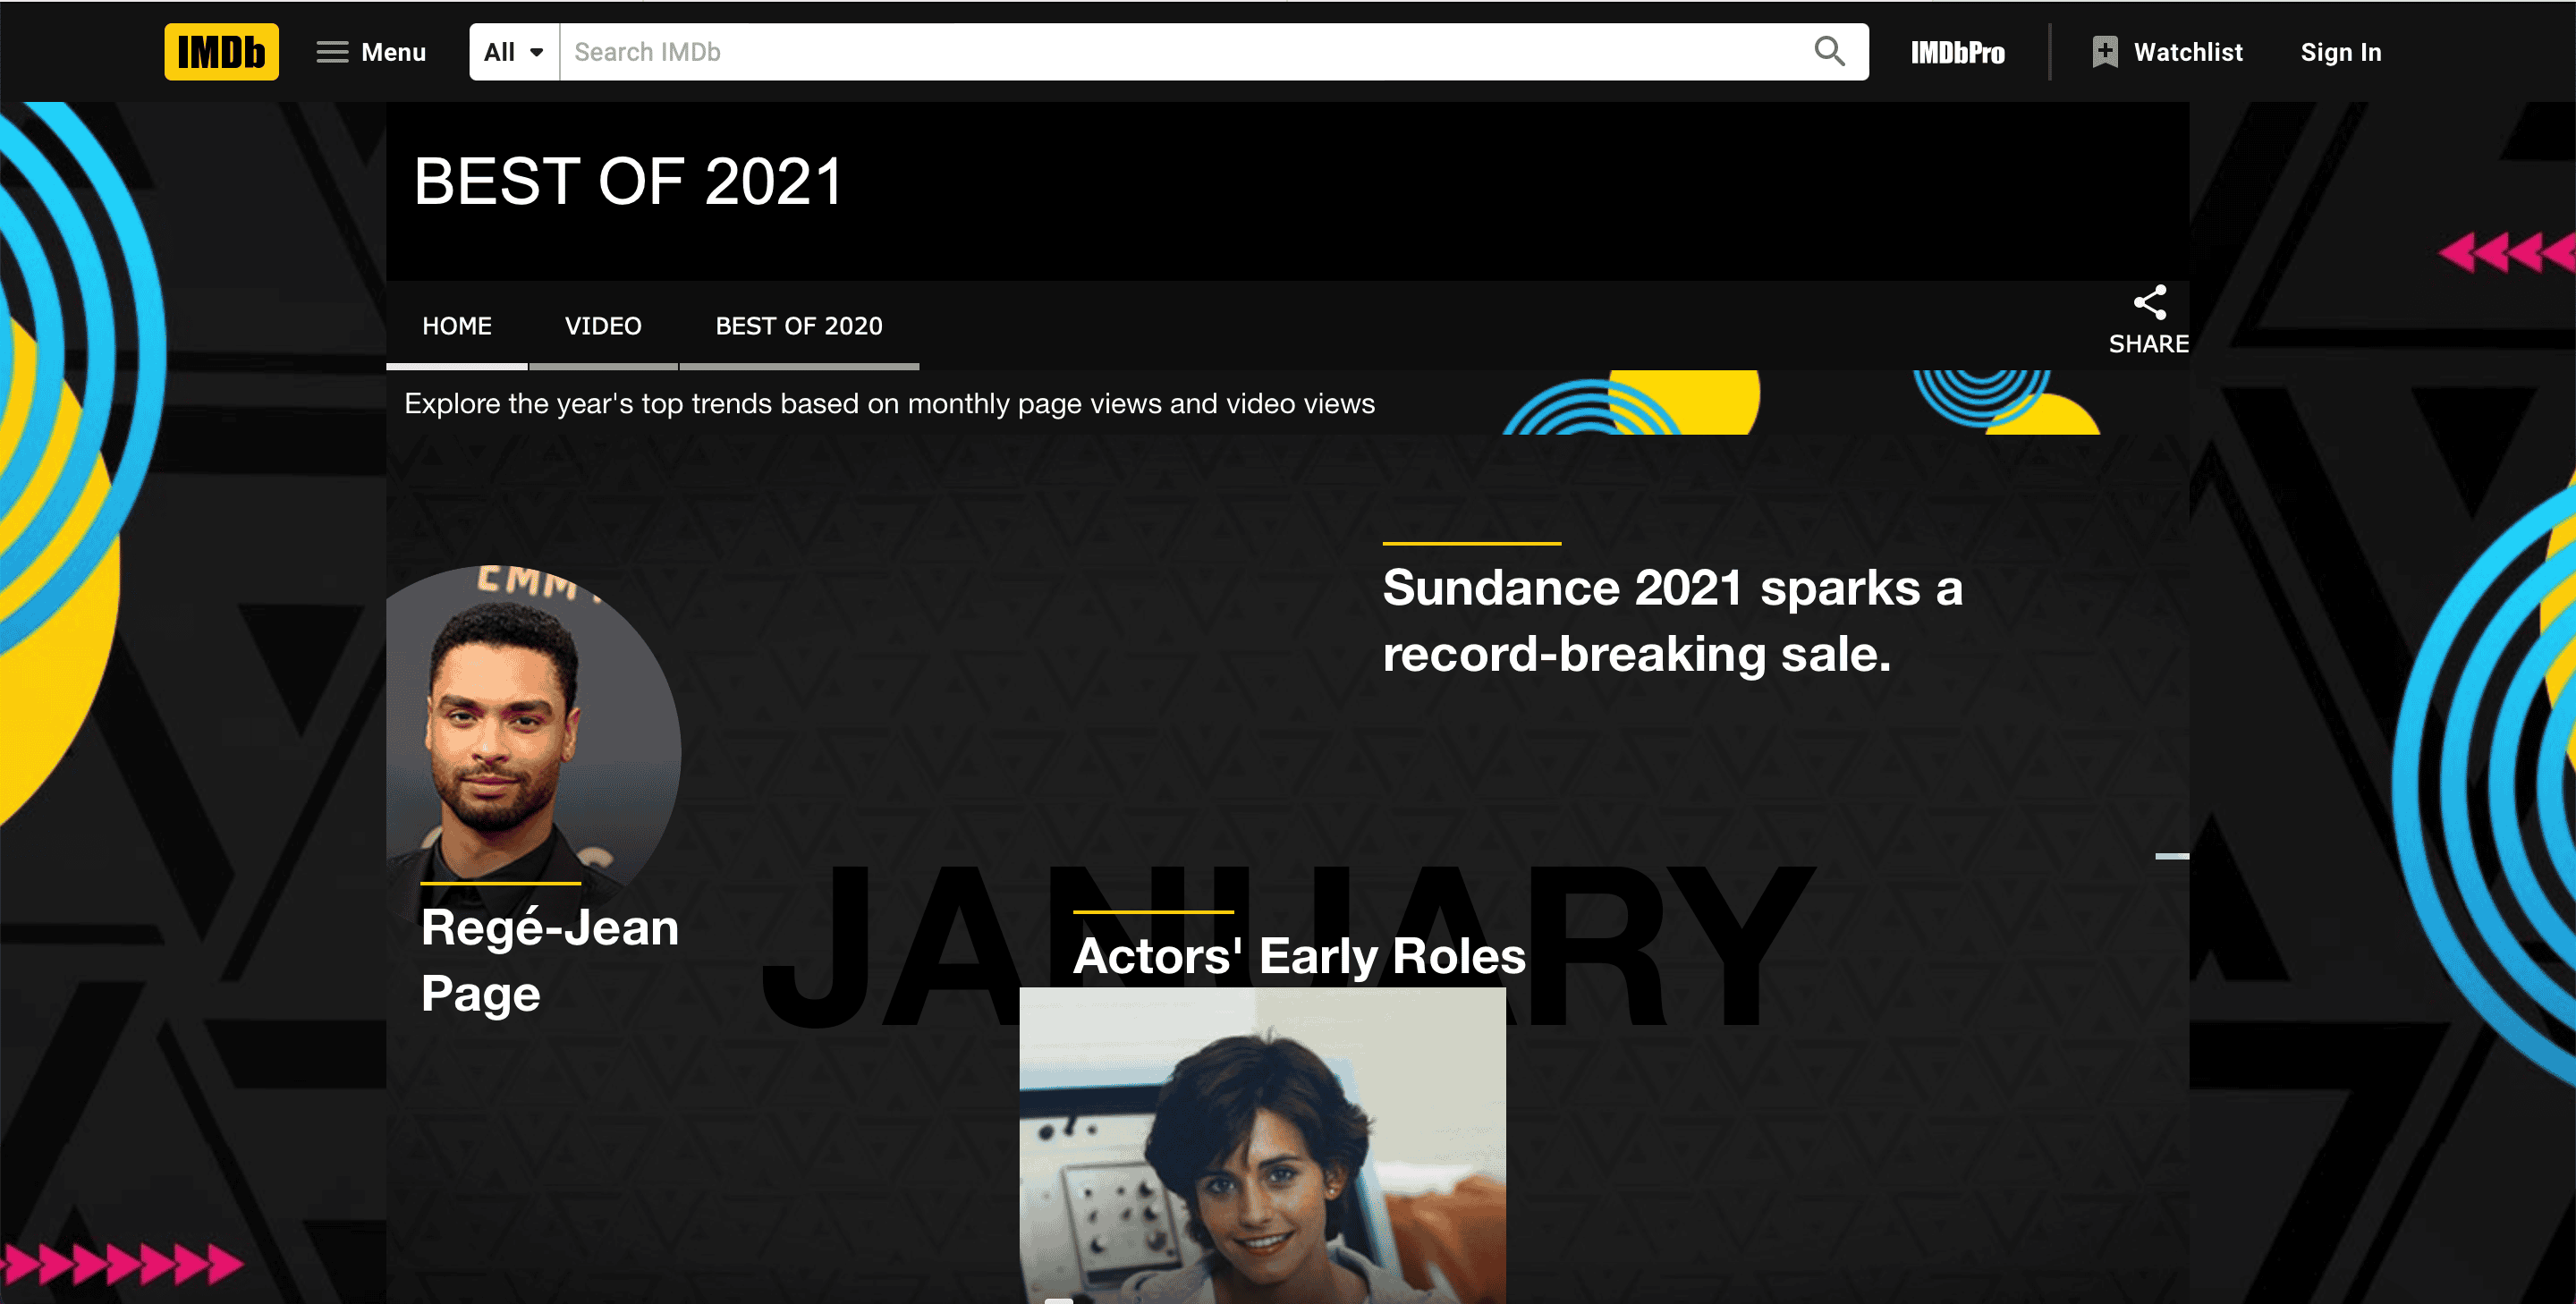Click the magnifying glass search icon

click(x=1829, y=51)
